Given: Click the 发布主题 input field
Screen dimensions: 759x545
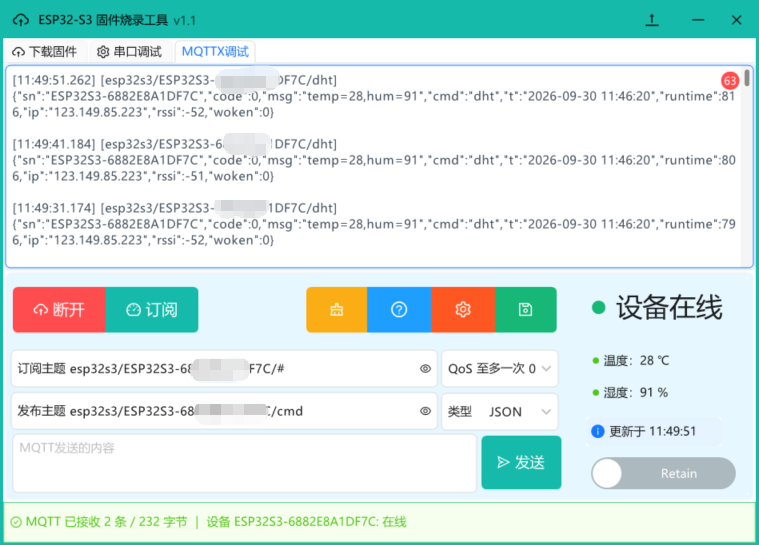Looking at the screenshot, I should point(224,411).
